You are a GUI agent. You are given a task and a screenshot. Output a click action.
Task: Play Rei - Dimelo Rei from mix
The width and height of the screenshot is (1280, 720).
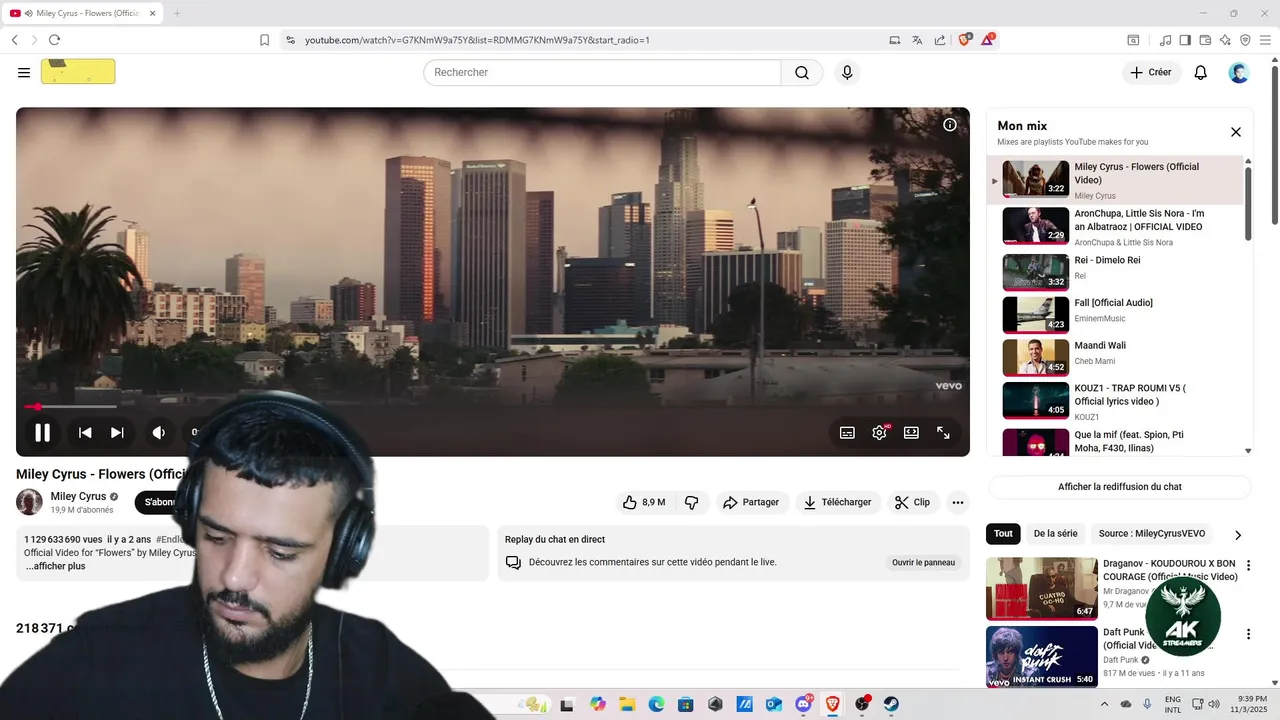coord(1115,271)
